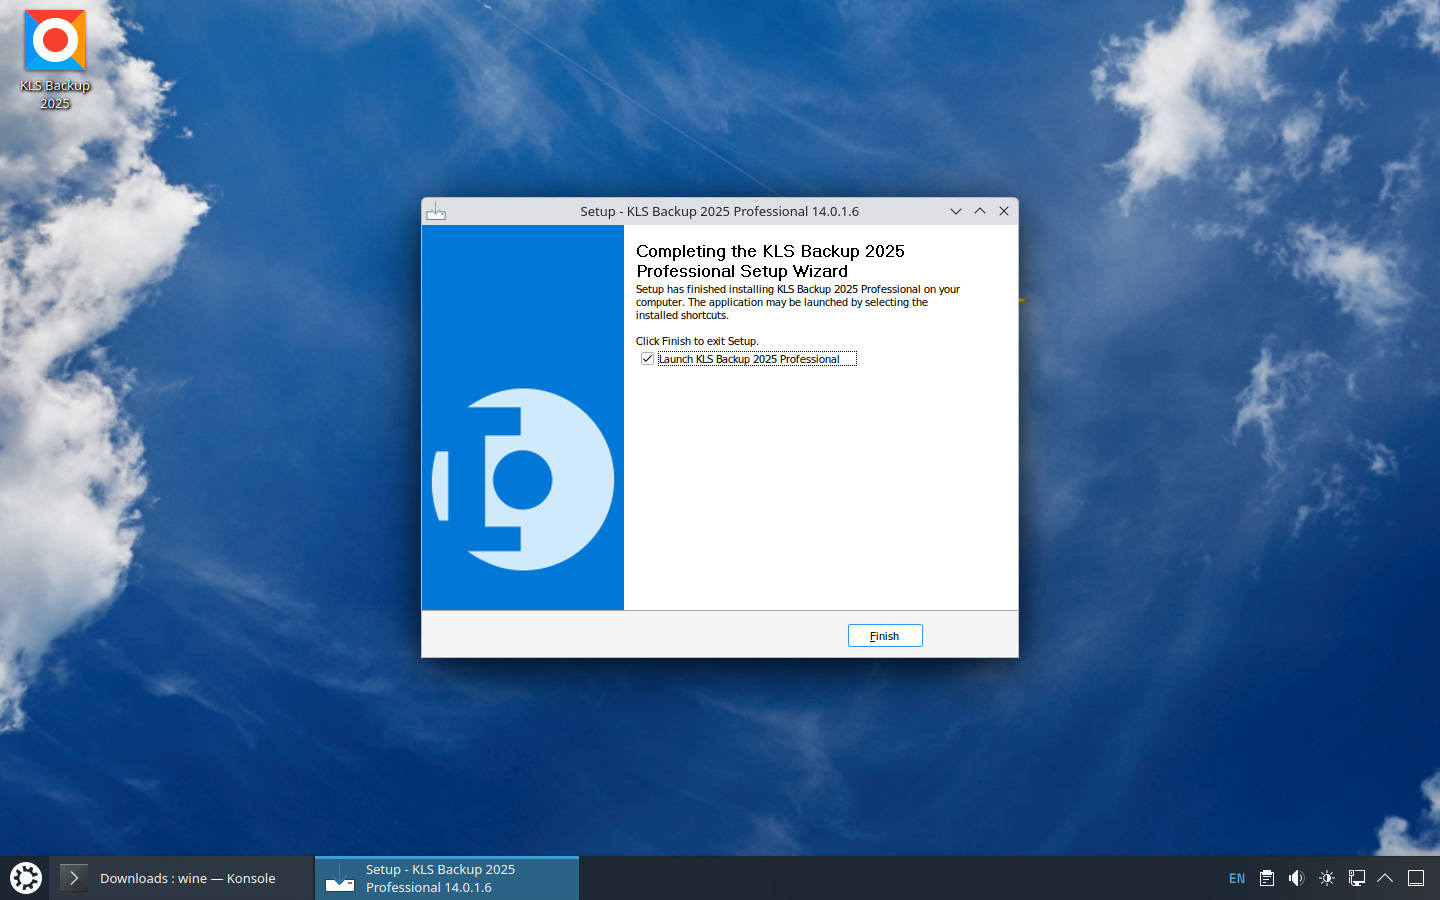Open the KLS Backup 2025 desktop icon
Image resolution: width=1440 pixels, height=900 pixels.
[x=55, y=60]
